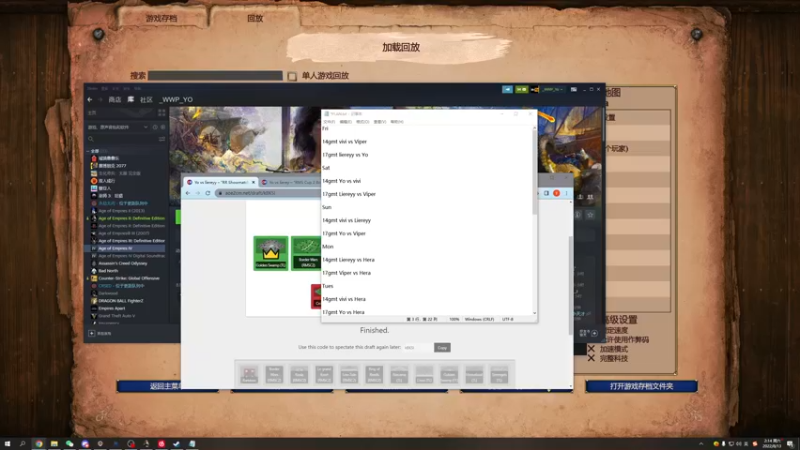Image resolution: width=800 pixels, height=450 pixels.
Task: Click the Chrome red profile avatar icon
Action: [557, 193]
